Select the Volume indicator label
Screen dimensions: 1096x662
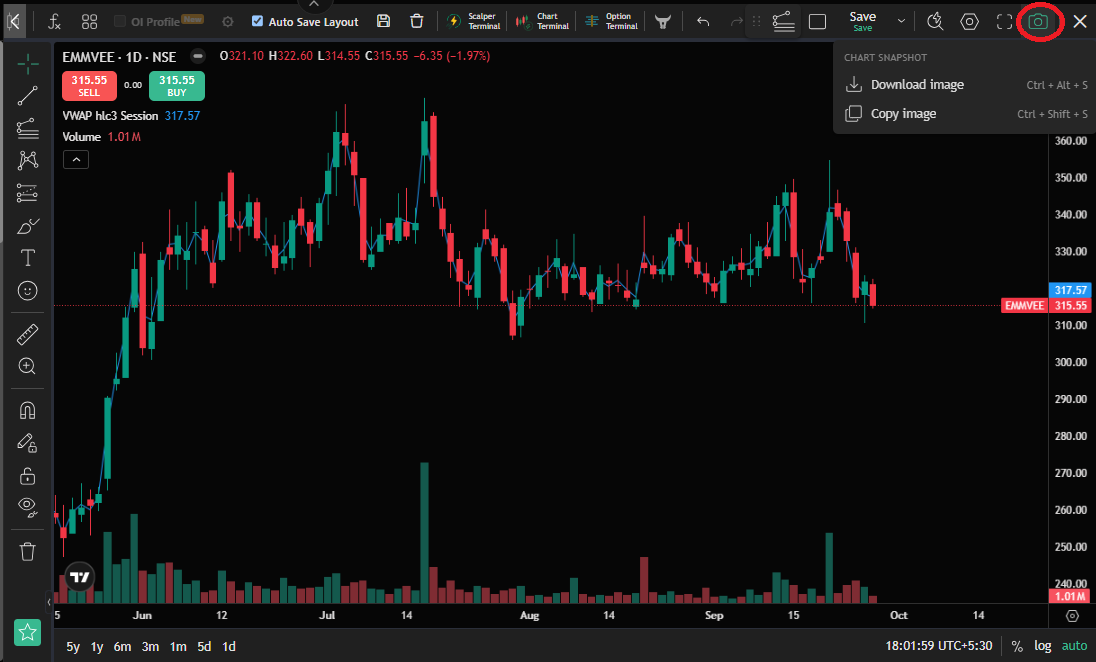point(82,137)
